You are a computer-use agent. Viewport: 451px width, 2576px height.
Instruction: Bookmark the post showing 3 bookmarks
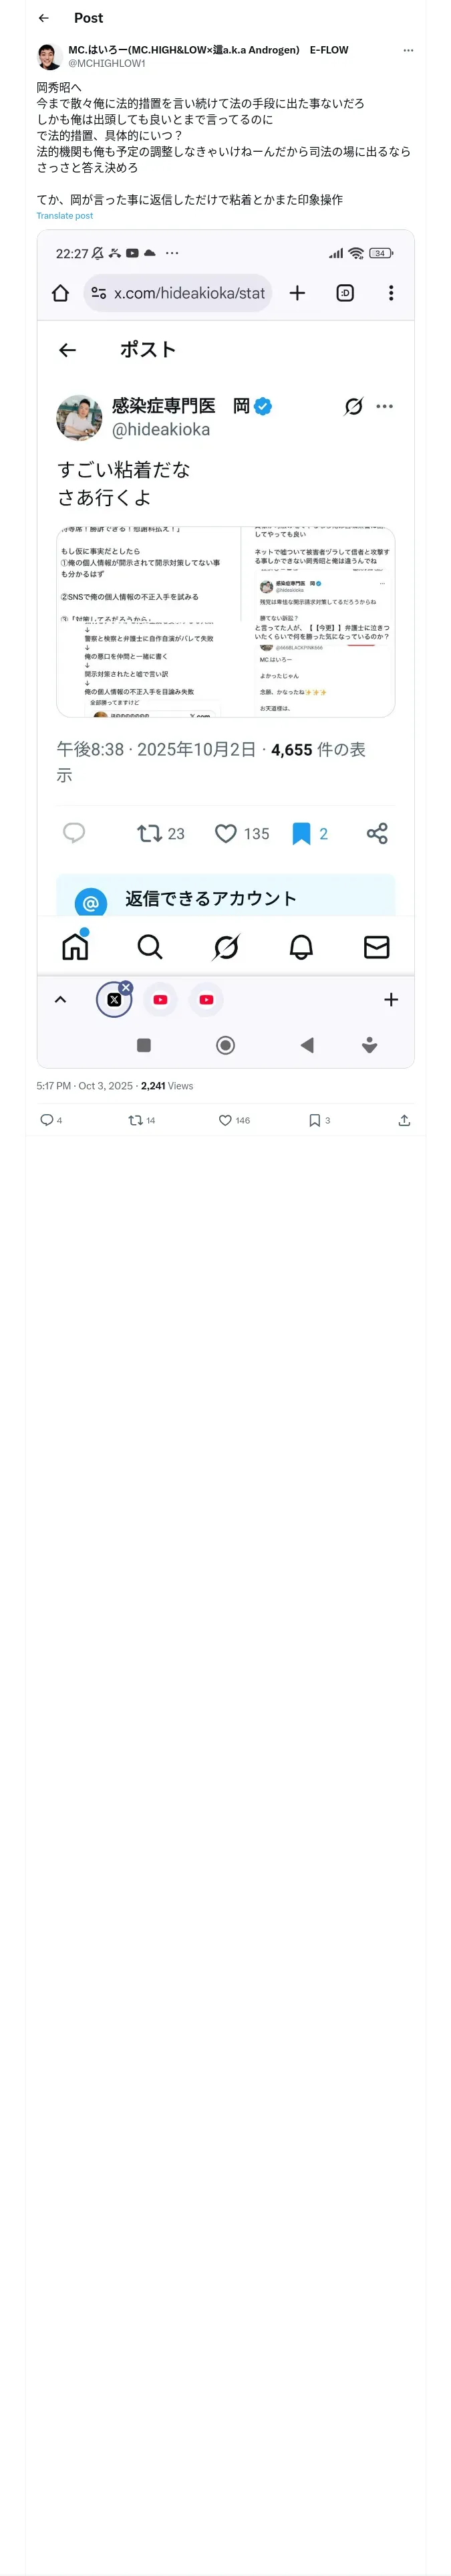[314, 1120]
